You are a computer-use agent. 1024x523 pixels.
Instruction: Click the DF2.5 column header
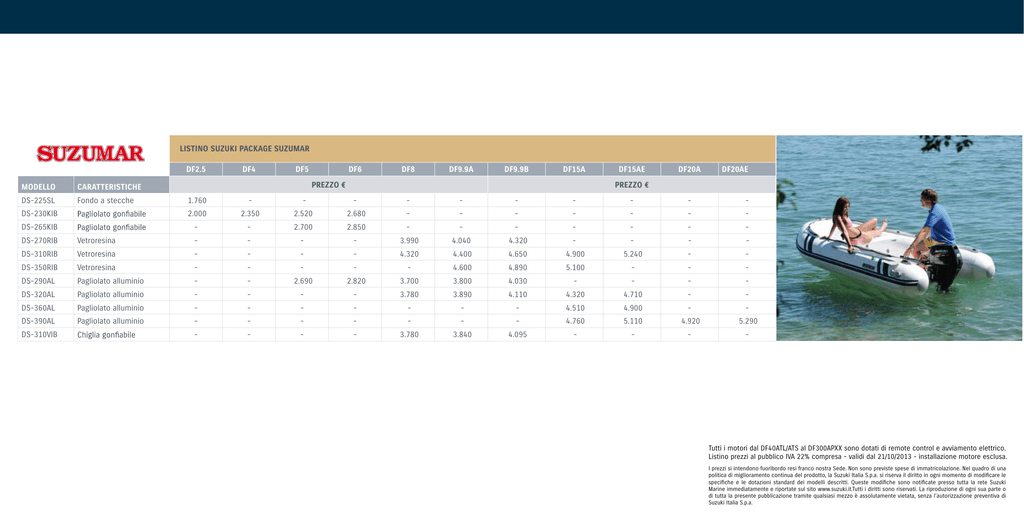tap(196, 169)
